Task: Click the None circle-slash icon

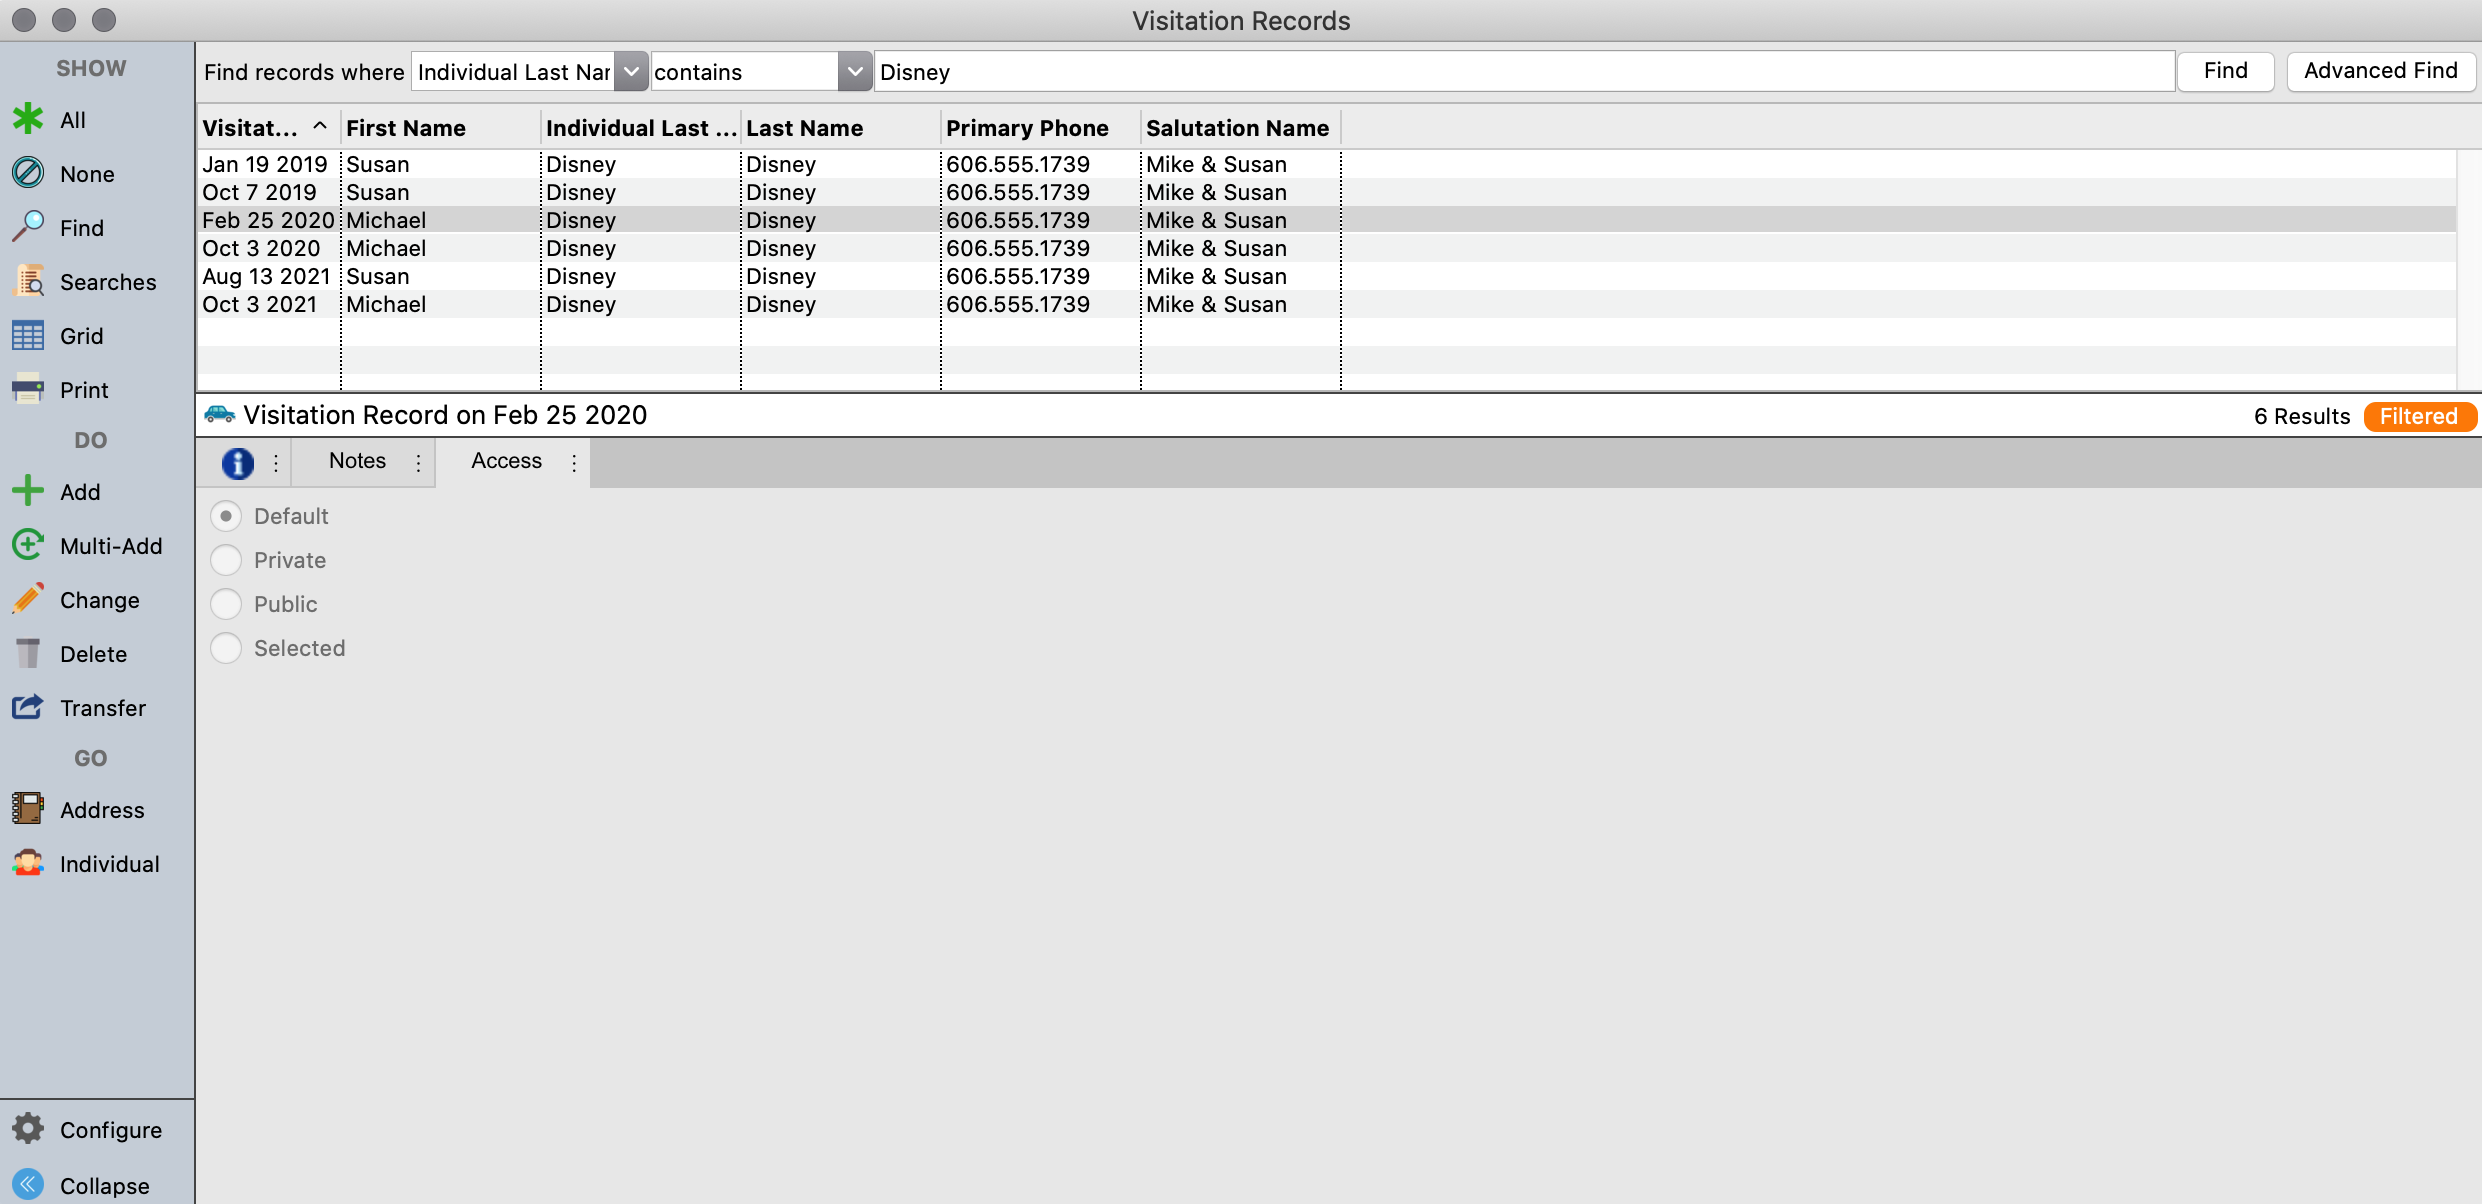Action: tap(28, 173)
